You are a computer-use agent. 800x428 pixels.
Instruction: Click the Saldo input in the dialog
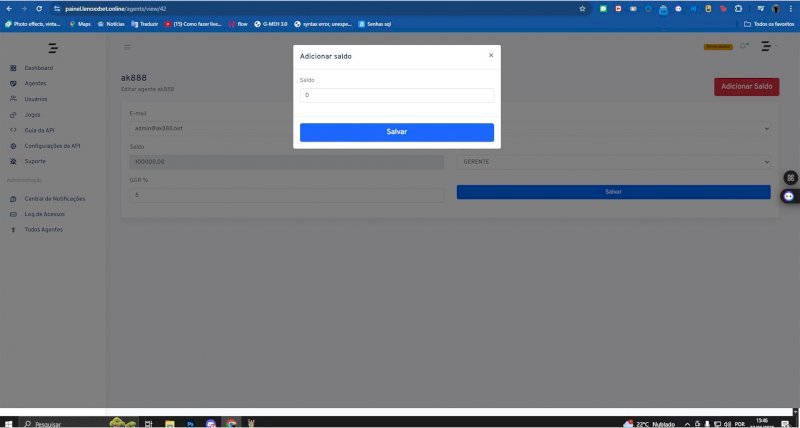pyautogui.click(x=397, y=95)
